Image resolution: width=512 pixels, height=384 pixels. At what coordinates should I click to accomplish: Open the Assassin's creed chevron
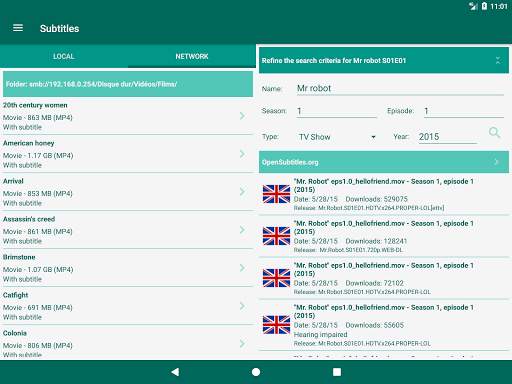click(x=242, y=230)
